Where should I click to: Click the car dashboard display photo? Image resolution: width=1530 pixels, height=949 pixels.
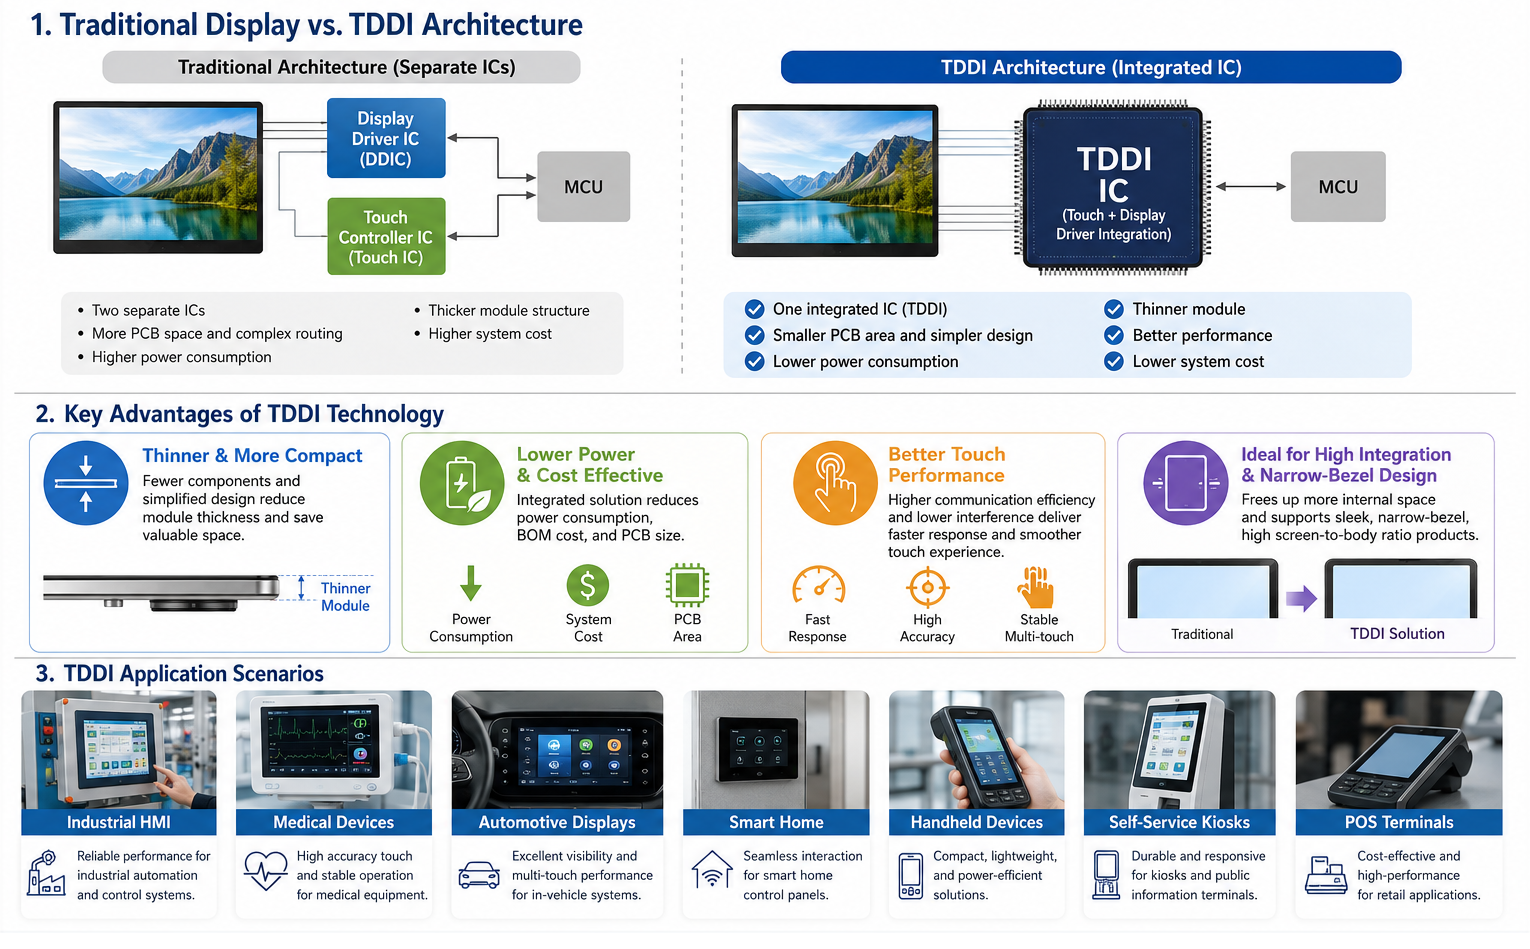(557, 750)
